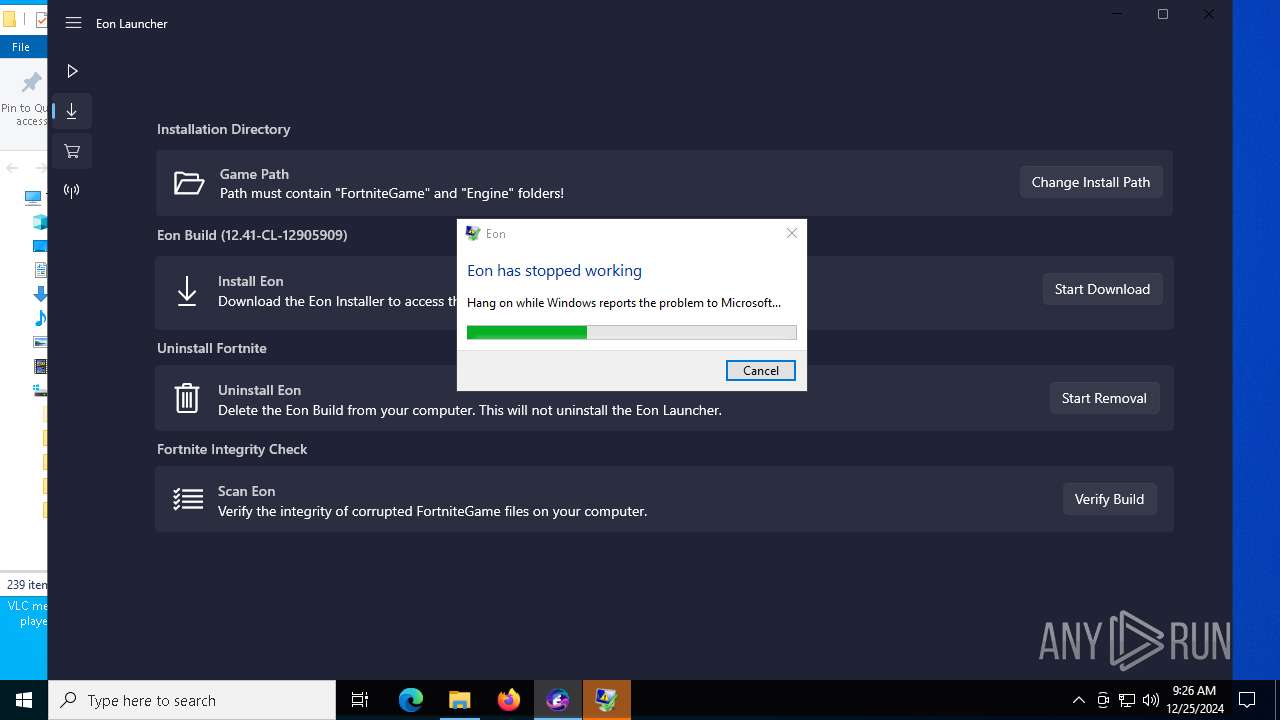This screenshot has width=1280, height=720.
Task: Click Eon Build (12.41-CL-12905909) heading
Action: pyautogui.click(x=252, y=235)
